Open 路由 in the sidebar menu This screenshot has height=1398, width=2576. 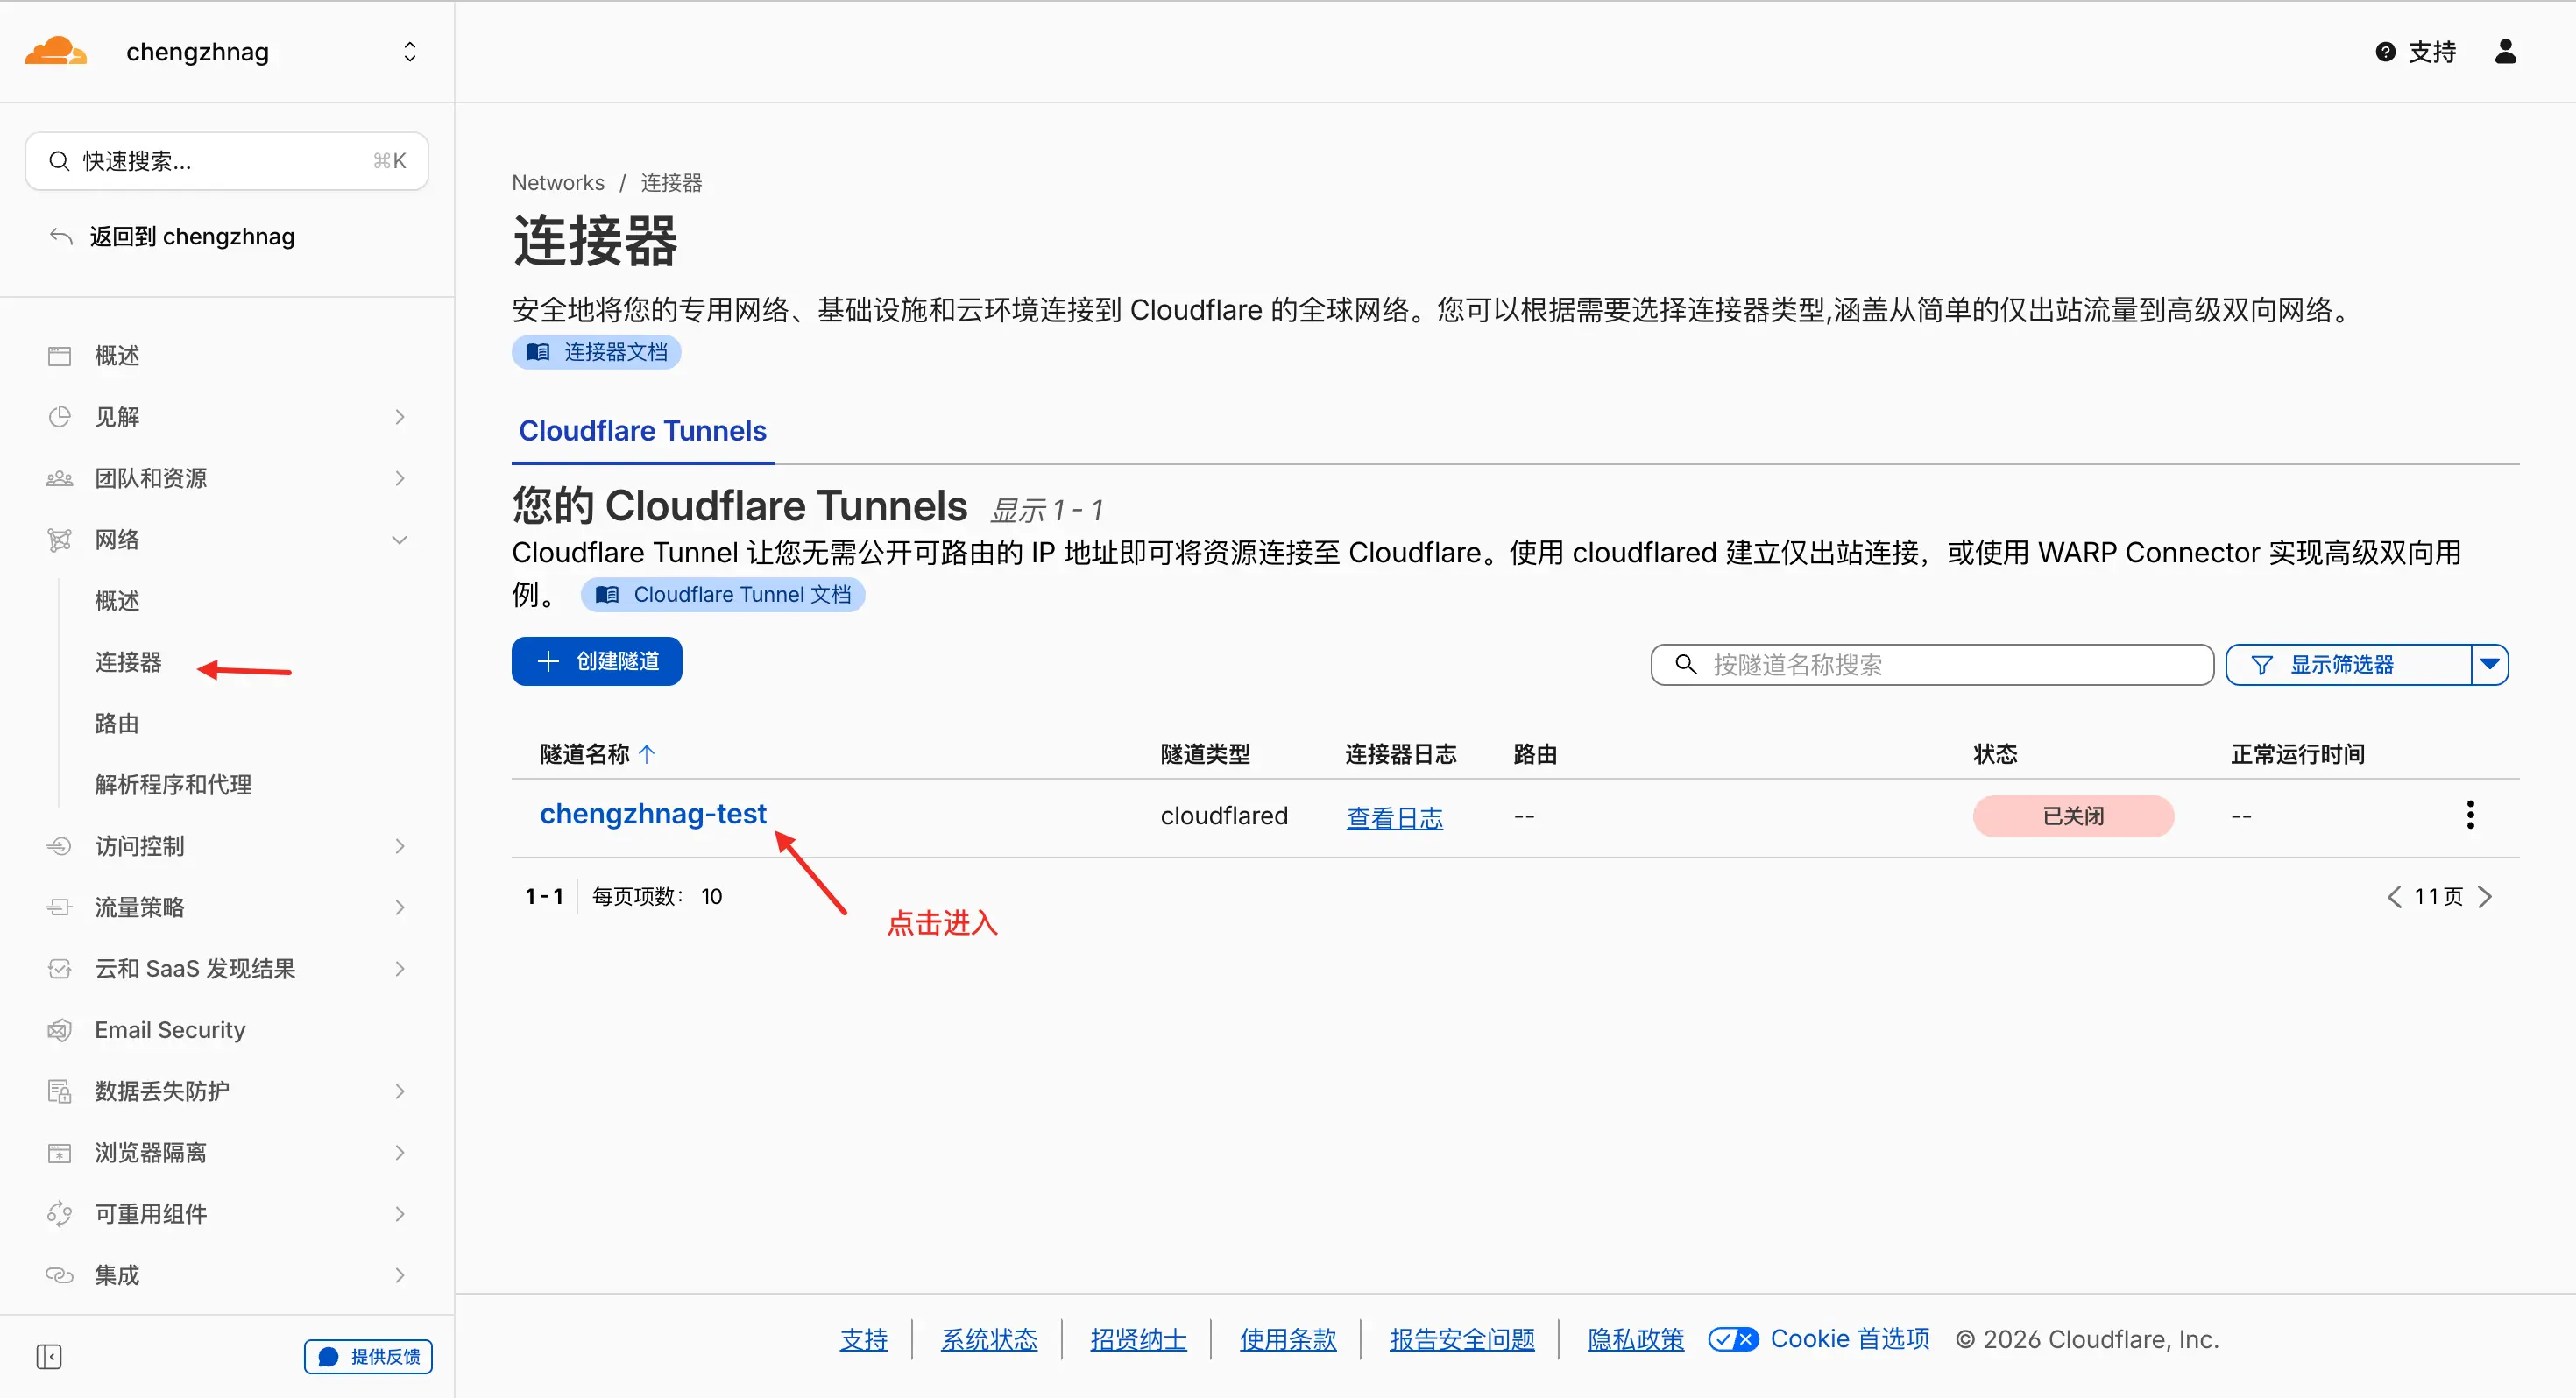tap(117, 723)
